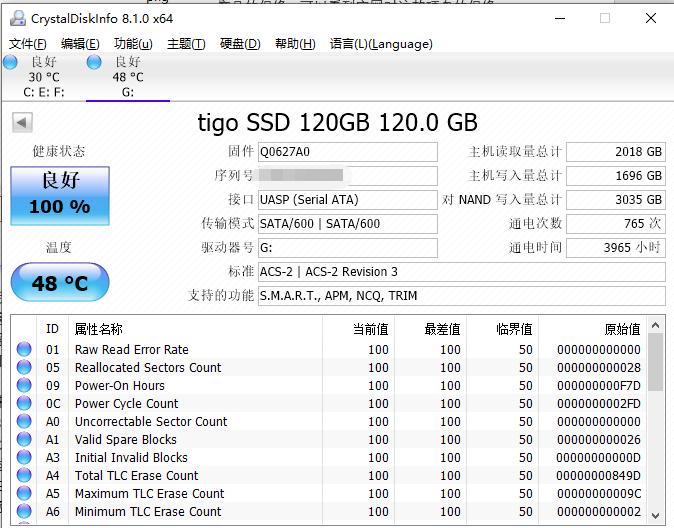Click the host writes value 1696 GB

point(616,176)
